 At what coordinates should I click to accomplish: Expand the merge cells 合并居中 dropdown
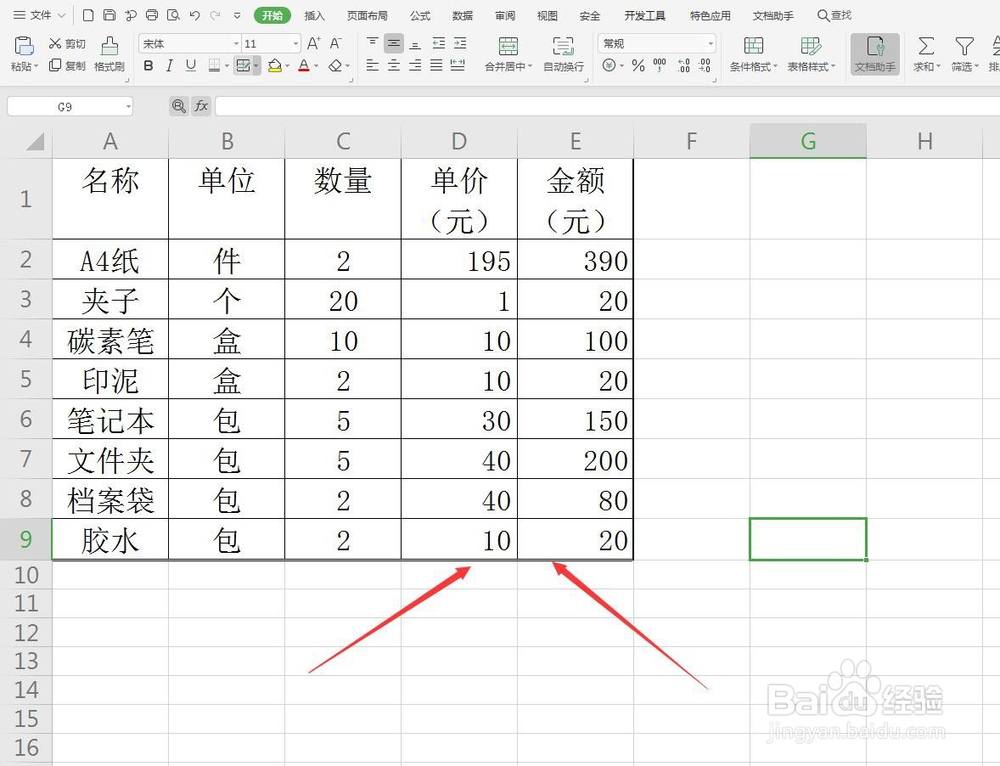click(x=529, y=65)
